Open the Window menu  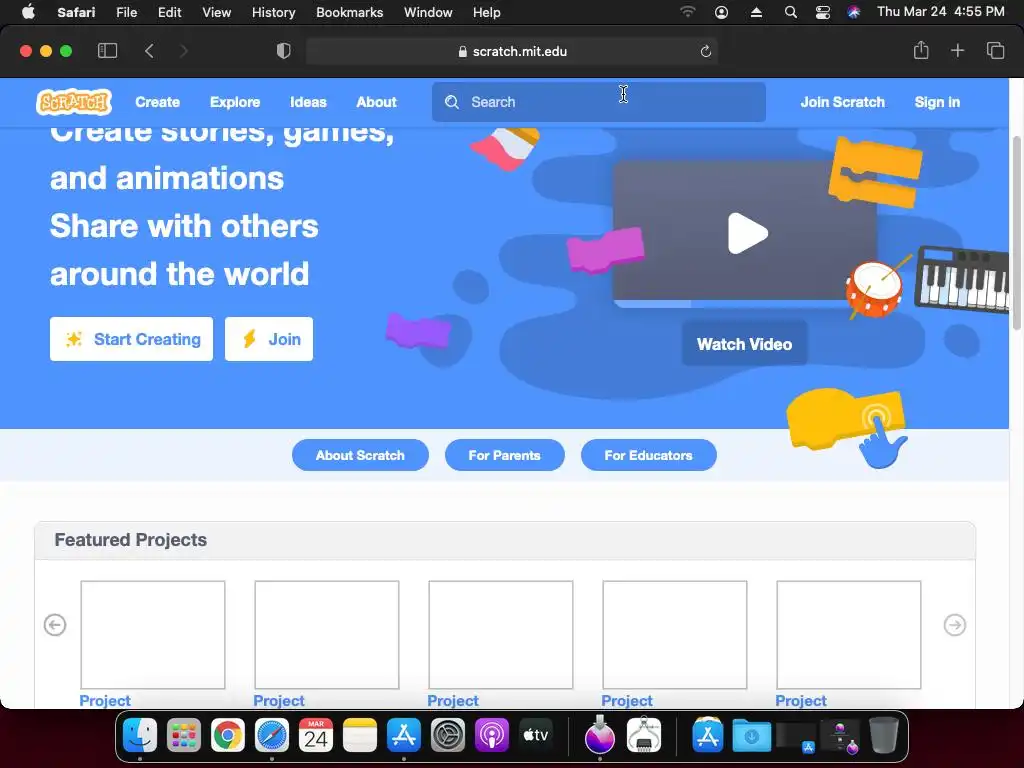coord(428,12)
